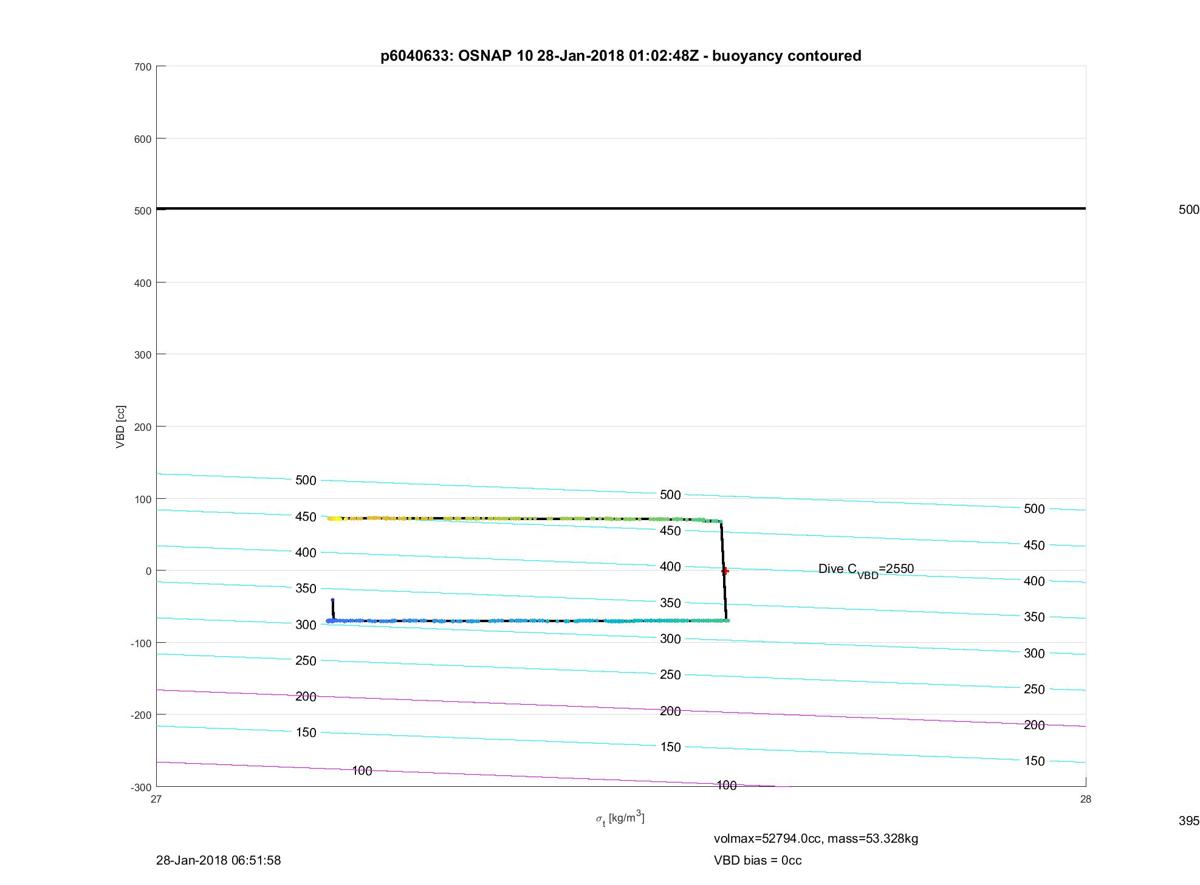Click the y-axis tick label '-200'

139,715
